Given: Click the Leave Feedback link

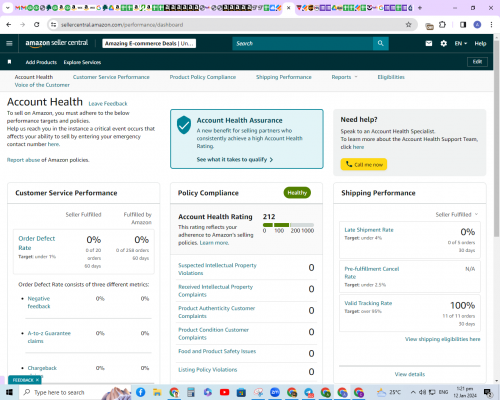Looking at the screenshot, I should coord(108,104).
